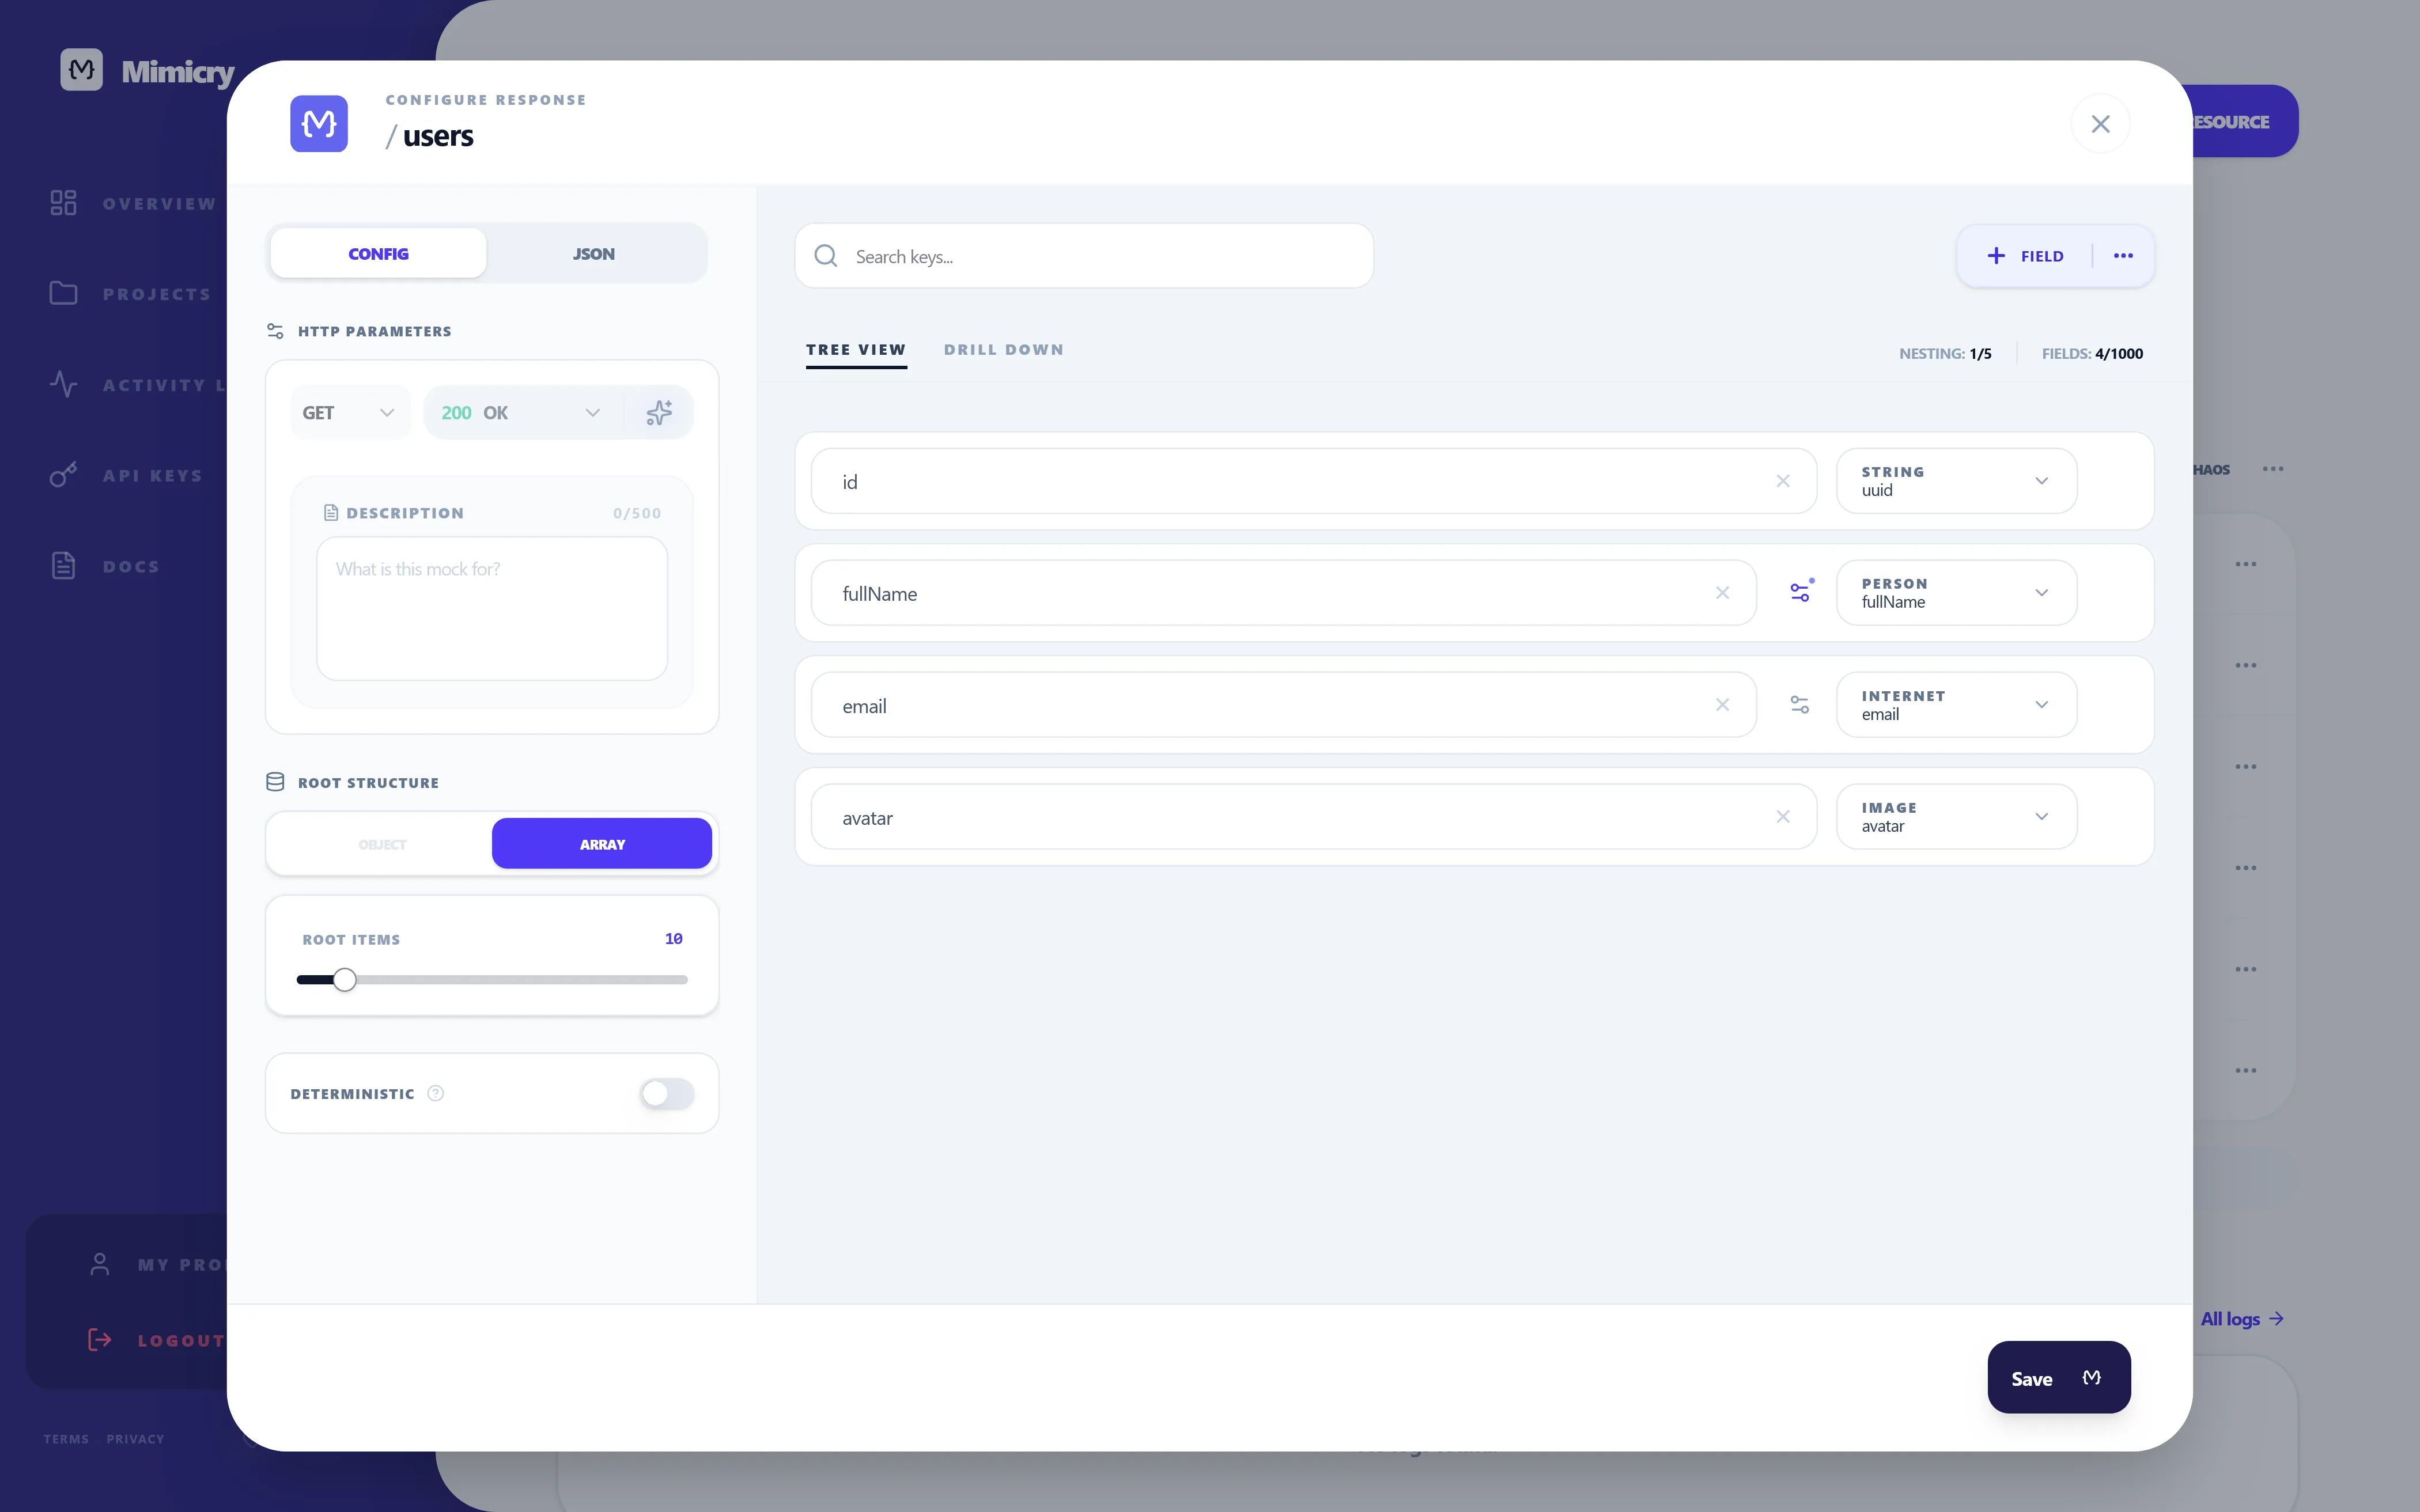Switch to the CONFIG tab

click(x=379, y=254)
